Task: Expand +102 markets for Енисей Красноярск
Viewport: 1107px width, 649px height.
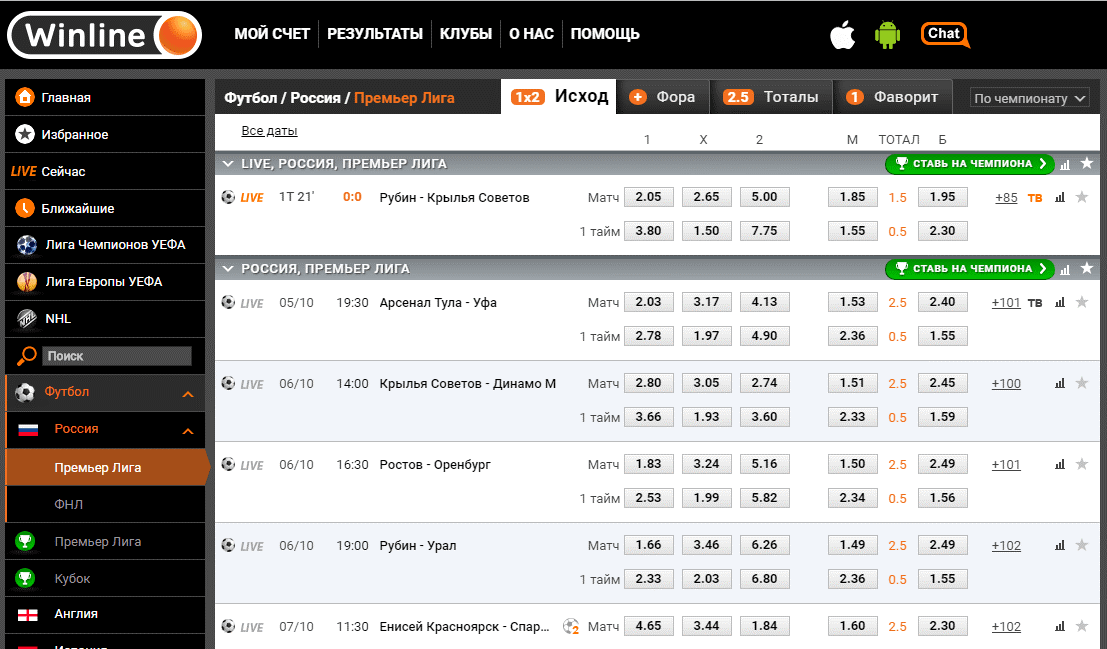Action: pyautogui.click(x=1006, y=626)
